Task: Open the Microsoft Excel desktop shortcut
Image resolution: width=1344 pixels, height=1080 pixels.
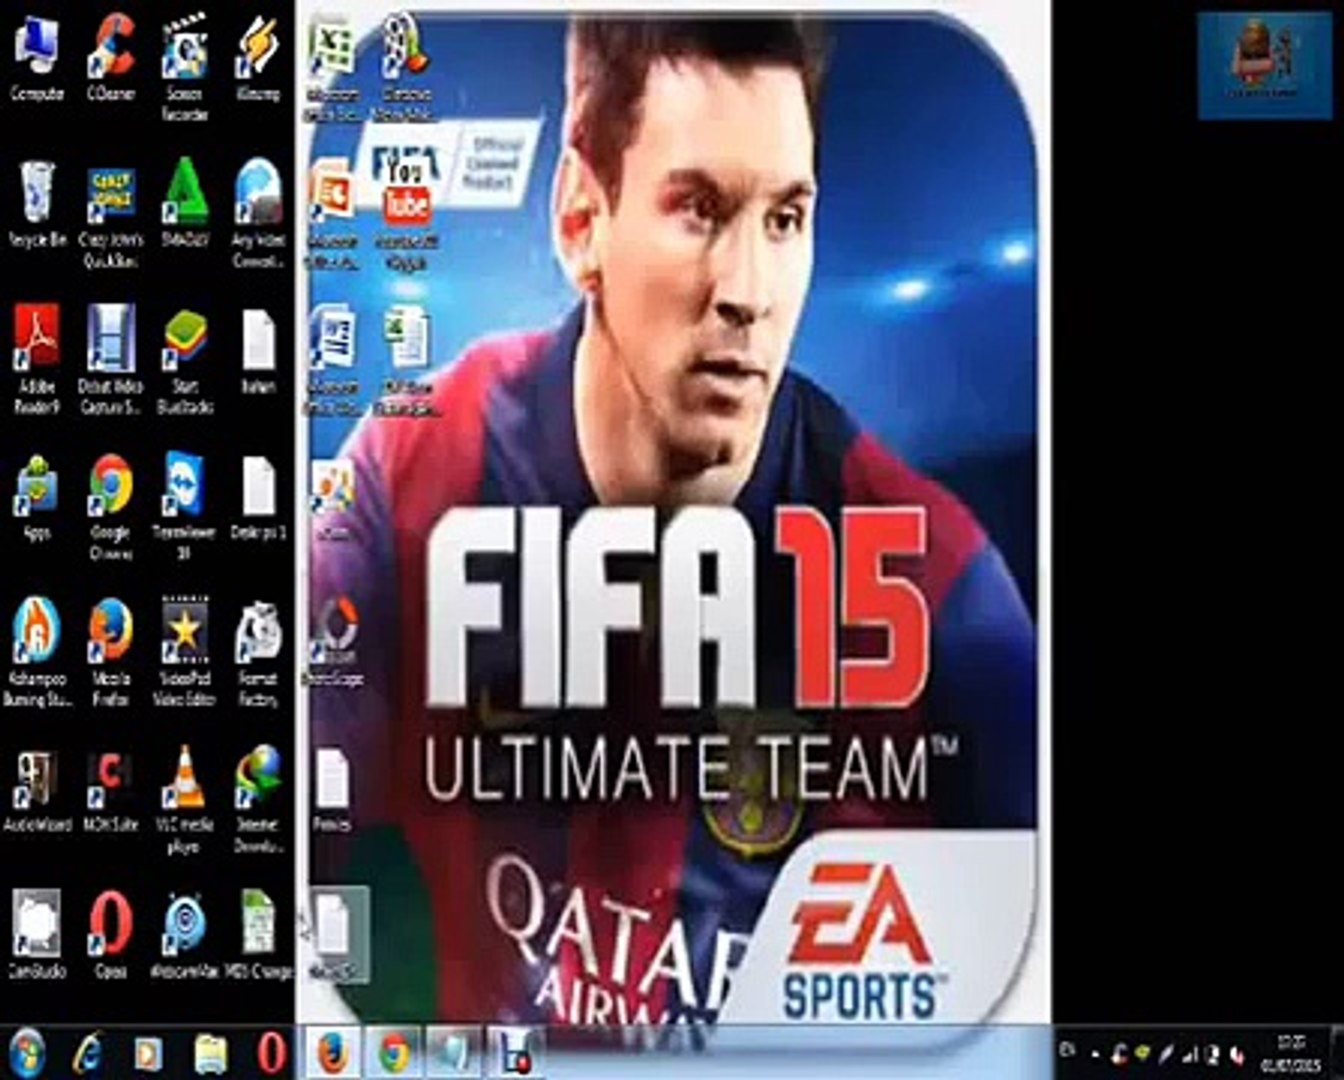Action: [333, 67]
